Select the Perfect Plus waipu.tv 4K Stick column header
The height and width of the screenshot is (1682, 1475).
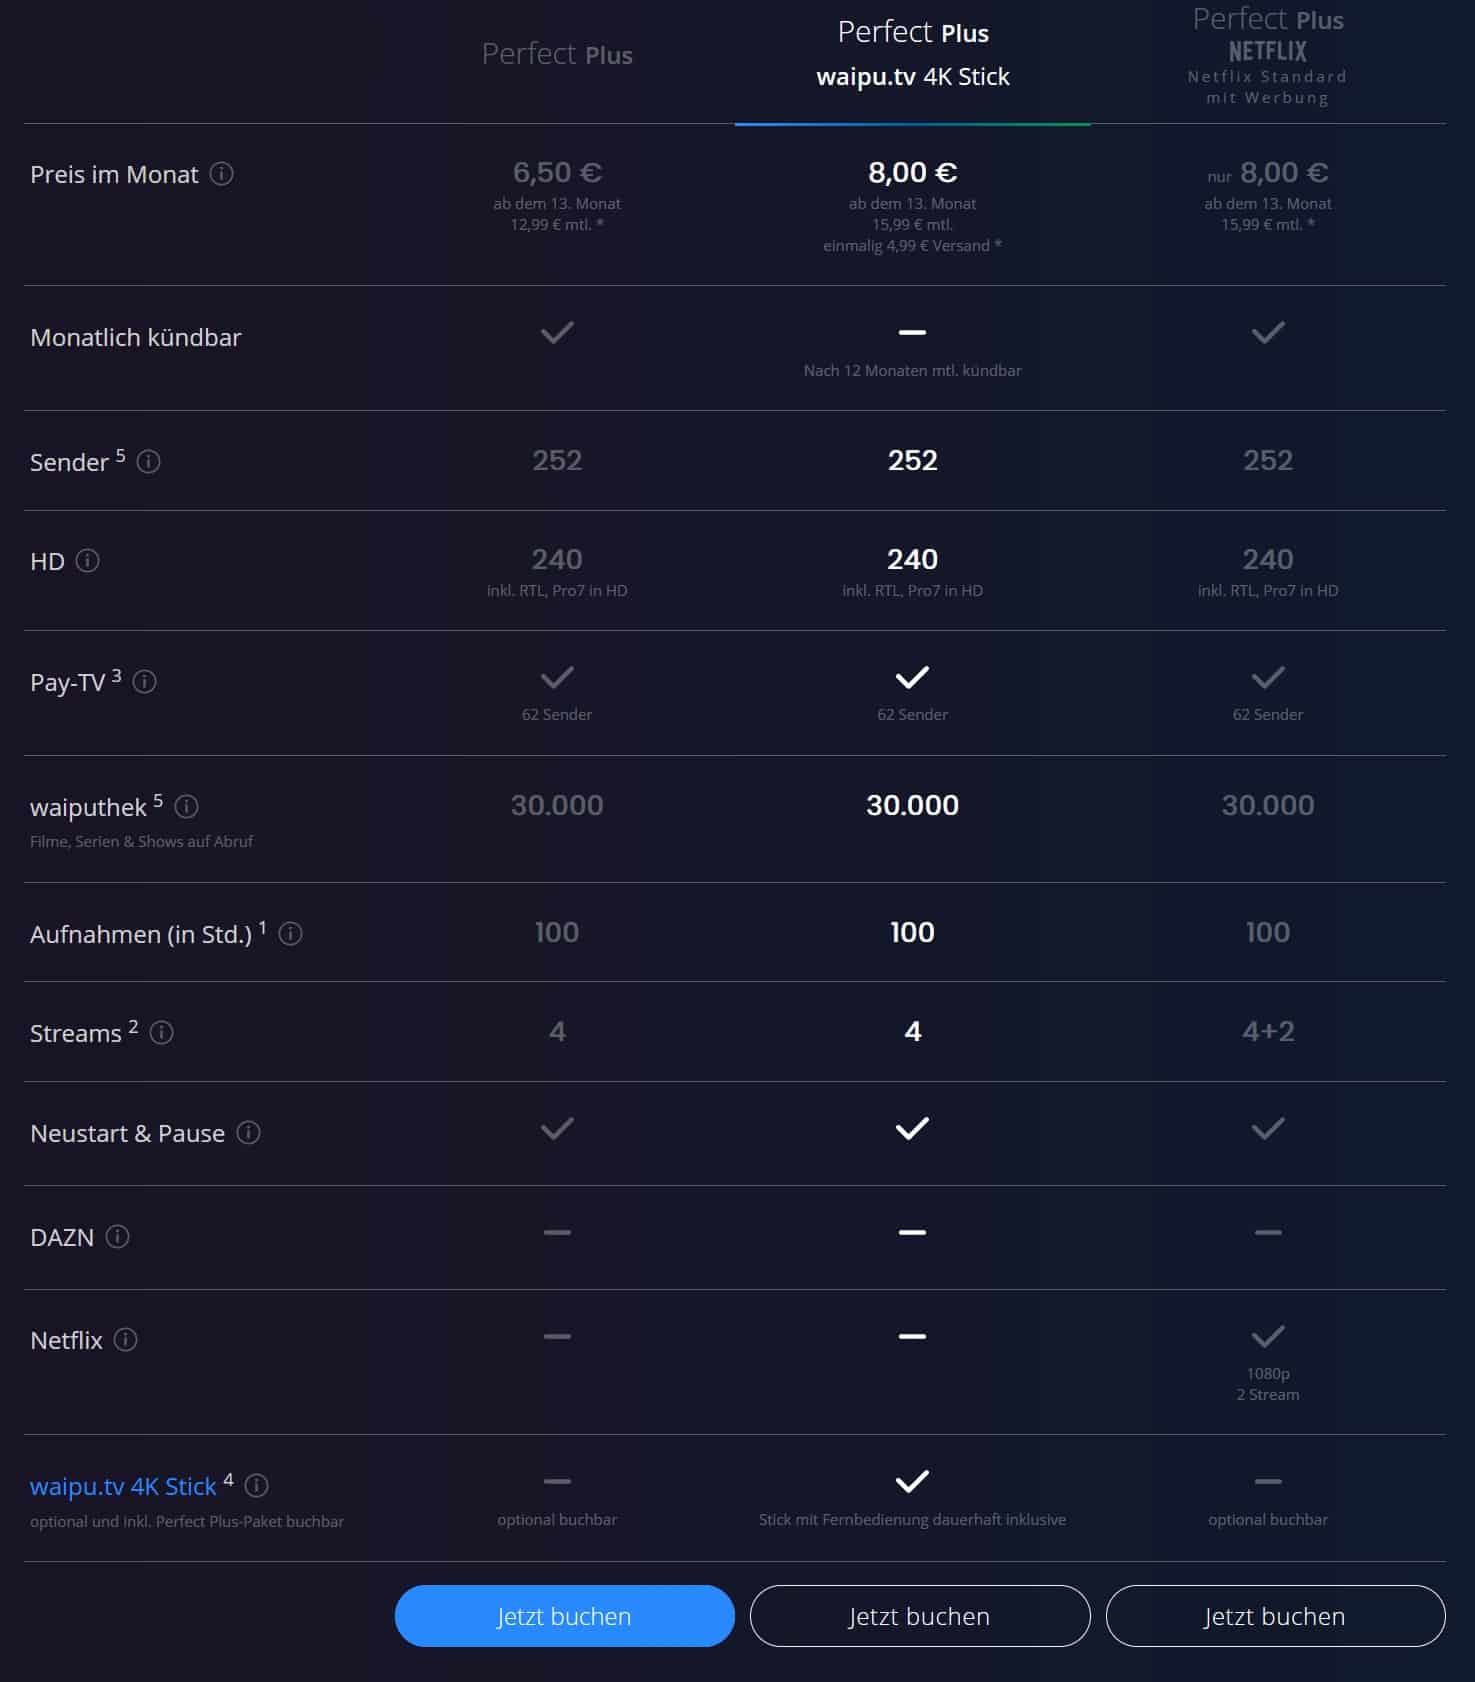pos(913,54)
